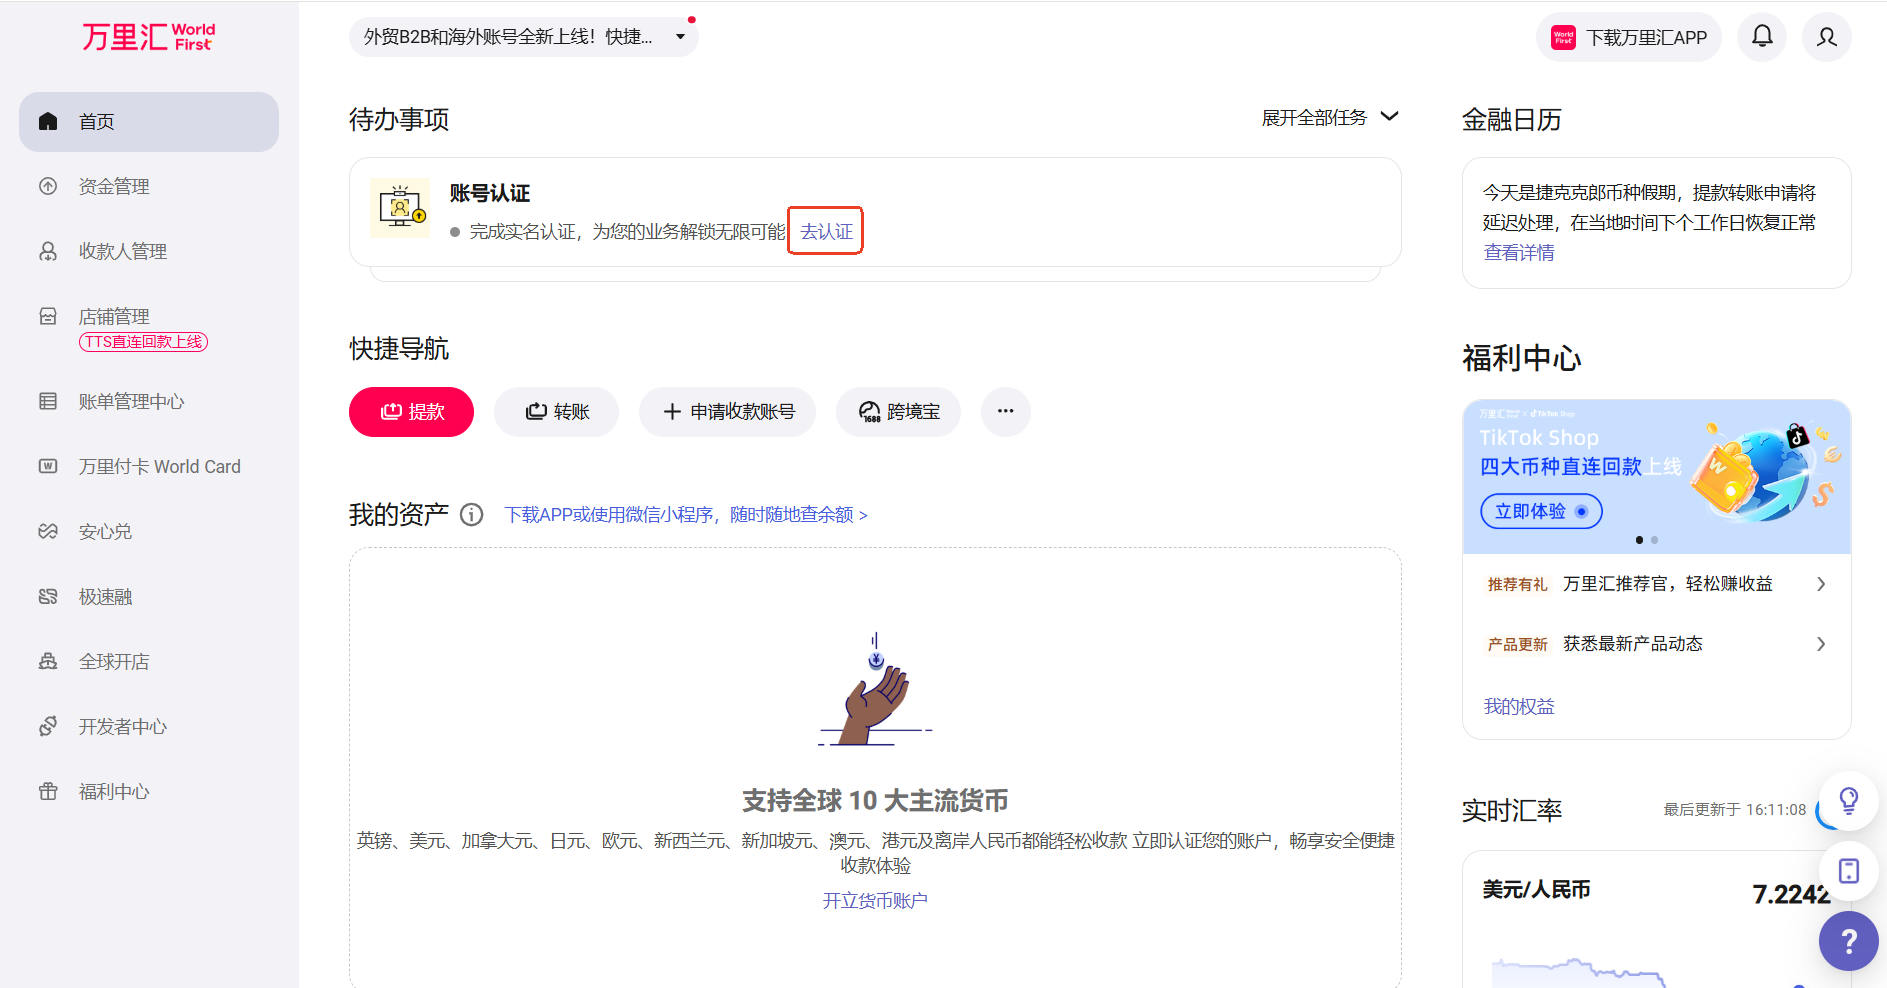Click the 安心兑 handshake icon

tap(48, 531)
